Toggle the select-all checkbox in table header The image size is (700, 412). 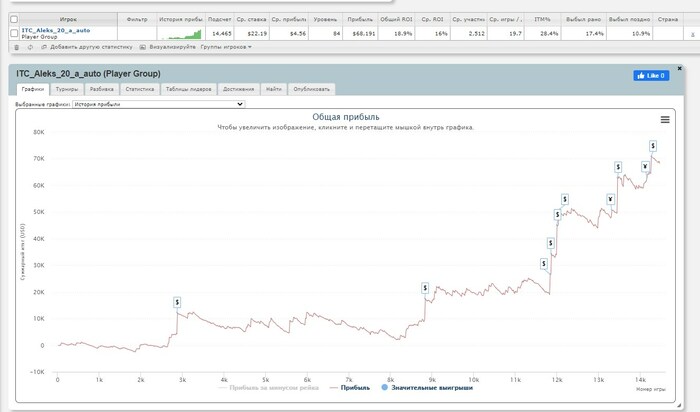[x=14, y=19]
